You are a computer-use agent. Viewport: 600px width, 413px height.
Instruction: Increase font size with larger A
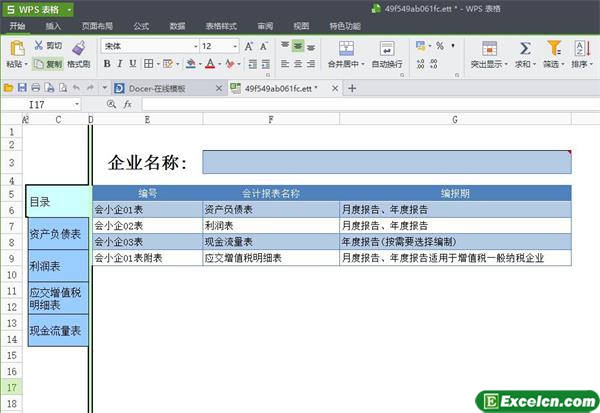(x=249, y=46)
